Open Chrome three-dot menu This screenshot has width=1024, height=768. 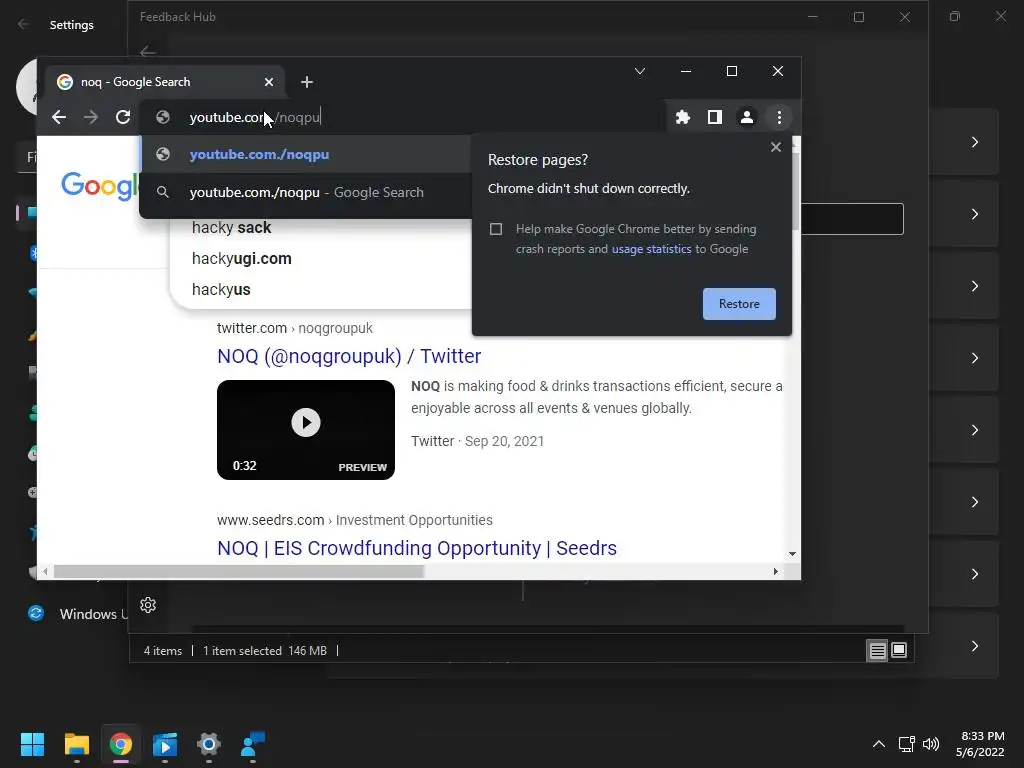[779, 118]
